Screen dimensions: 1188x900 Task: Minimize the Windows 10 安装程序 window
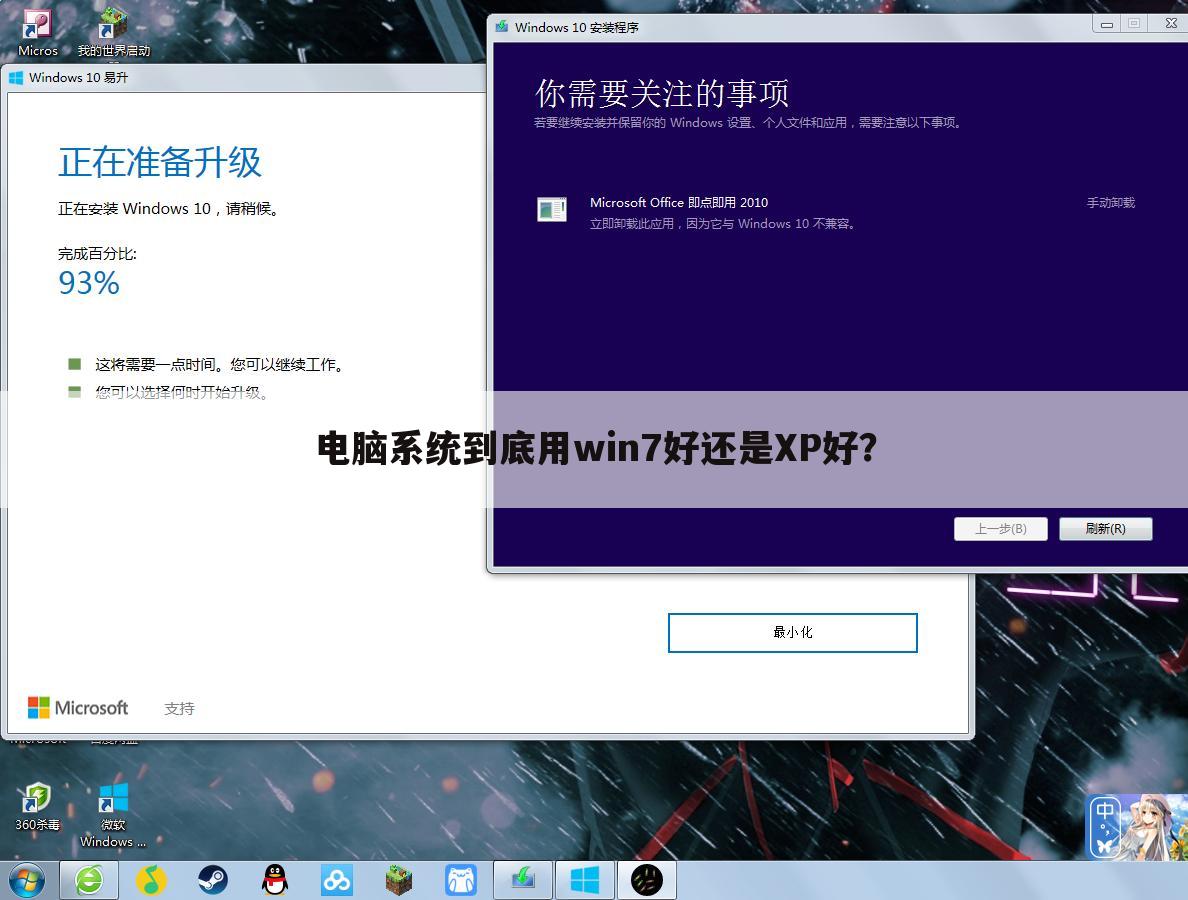[1106, 24]
